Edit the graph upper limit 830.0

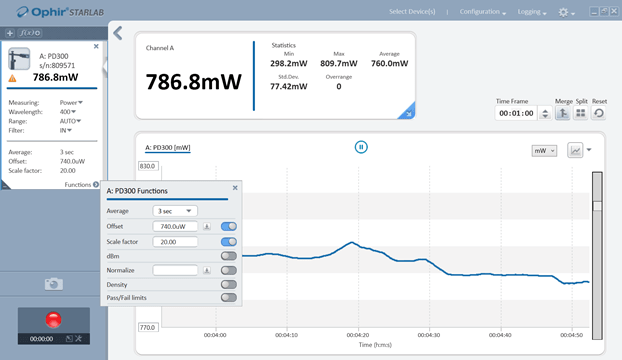[x=148, y=166]
